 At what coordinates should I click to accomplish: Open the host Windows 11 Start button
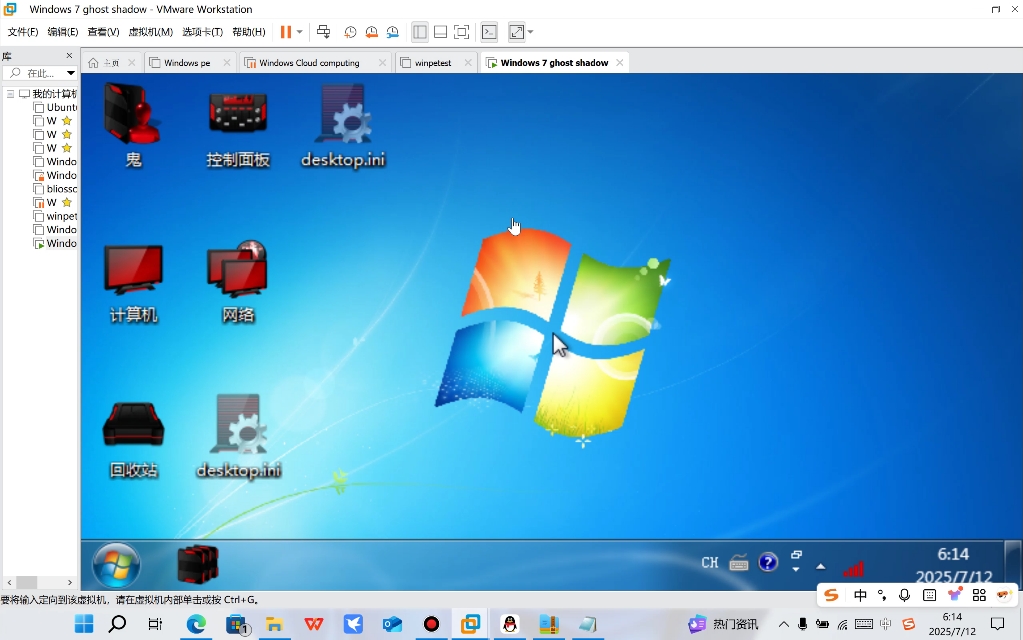click(84, 624)
